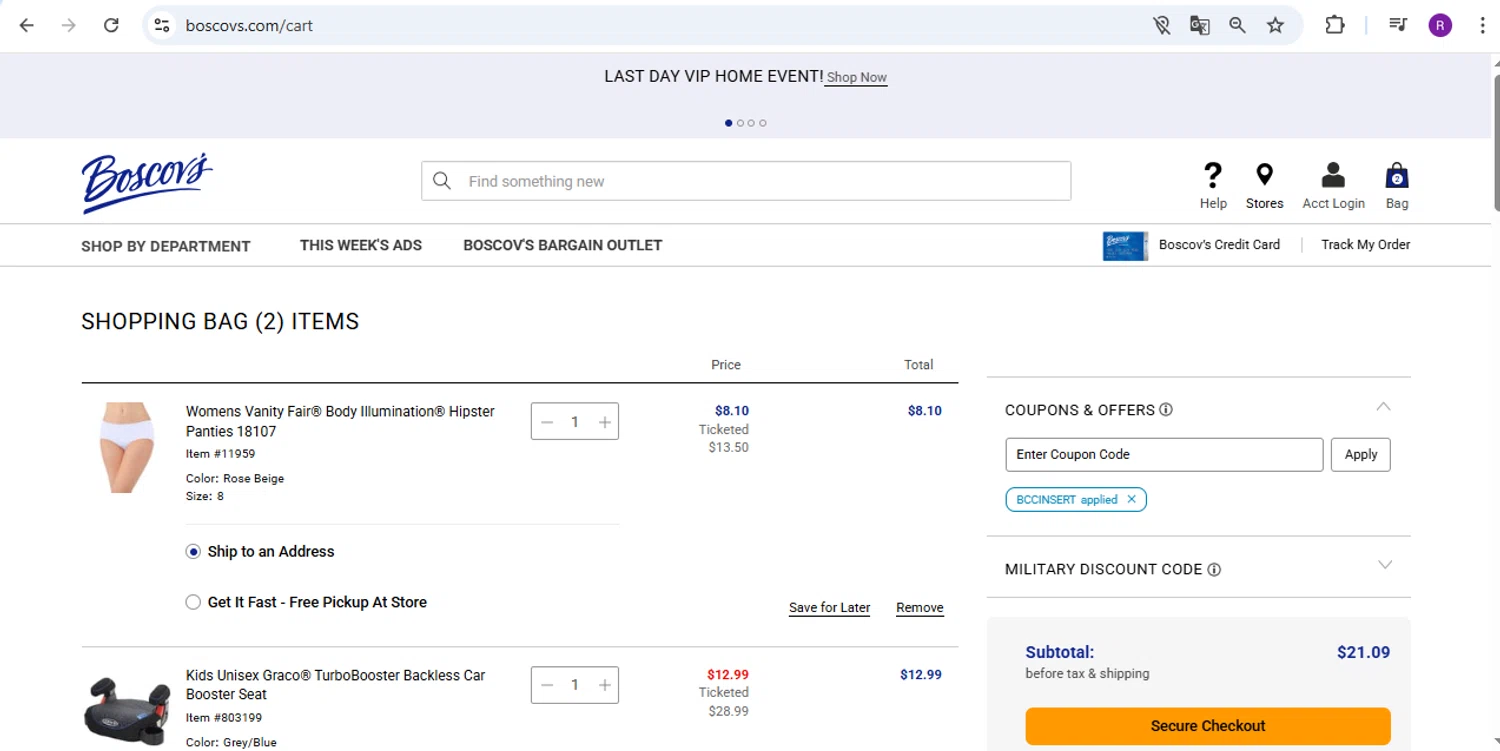Screen dimensions: 1500x751
Task: Click Secure Checkout button
Action: [x=1208, y=726]
